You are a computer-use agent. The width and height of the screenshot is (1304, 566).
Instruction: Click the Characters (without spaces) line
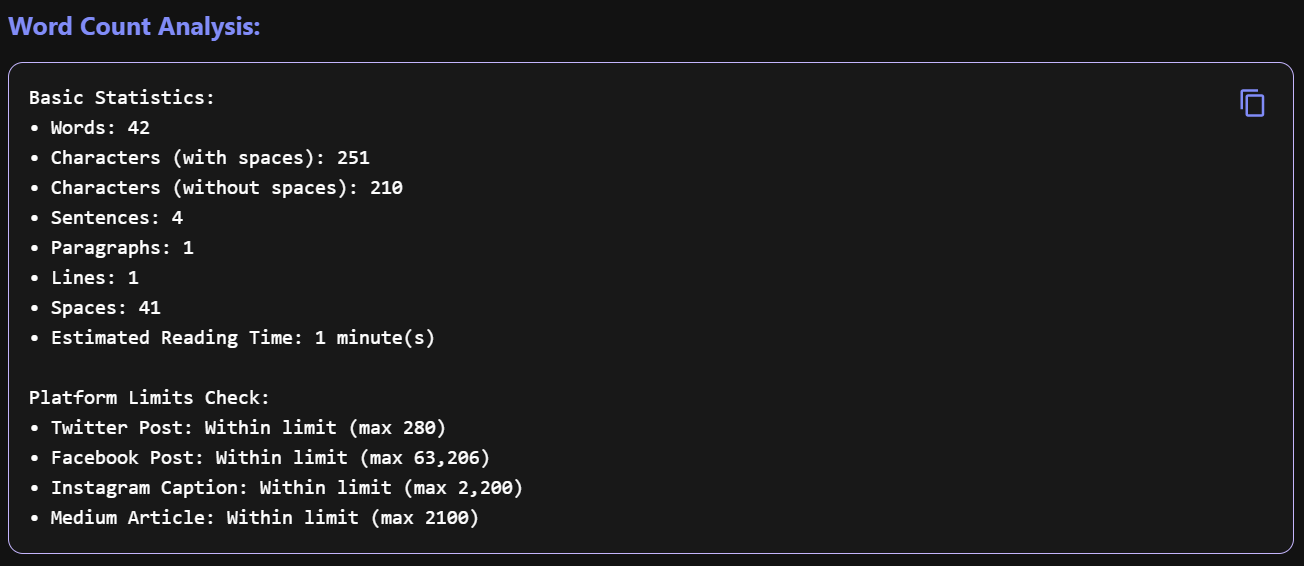(x=216, y=188)
